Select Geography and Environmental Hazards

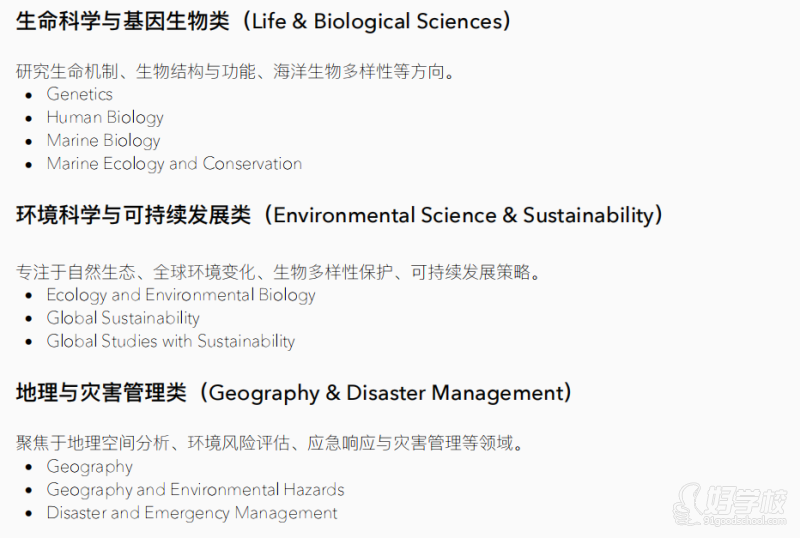pyautogui.click(x=195, y=490)
